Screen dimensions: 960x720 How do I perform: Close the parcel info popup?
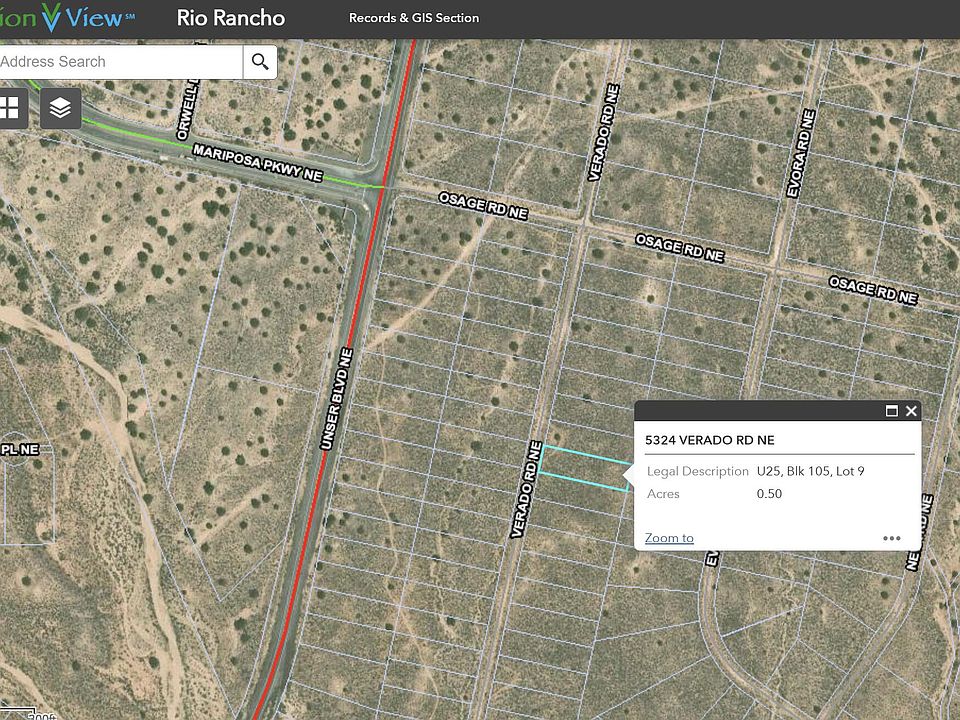(x=912, y=411)
